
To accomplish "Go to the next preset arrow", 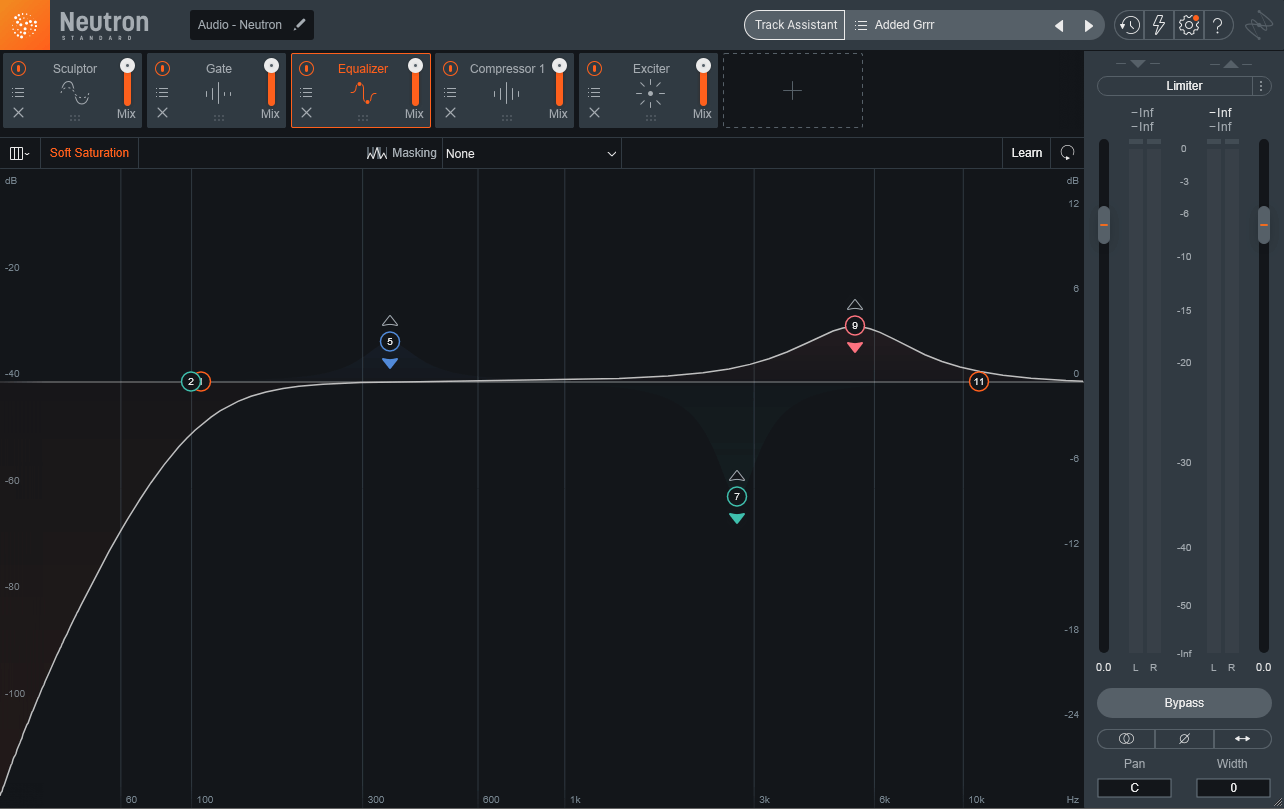I will click(1089, 26).
